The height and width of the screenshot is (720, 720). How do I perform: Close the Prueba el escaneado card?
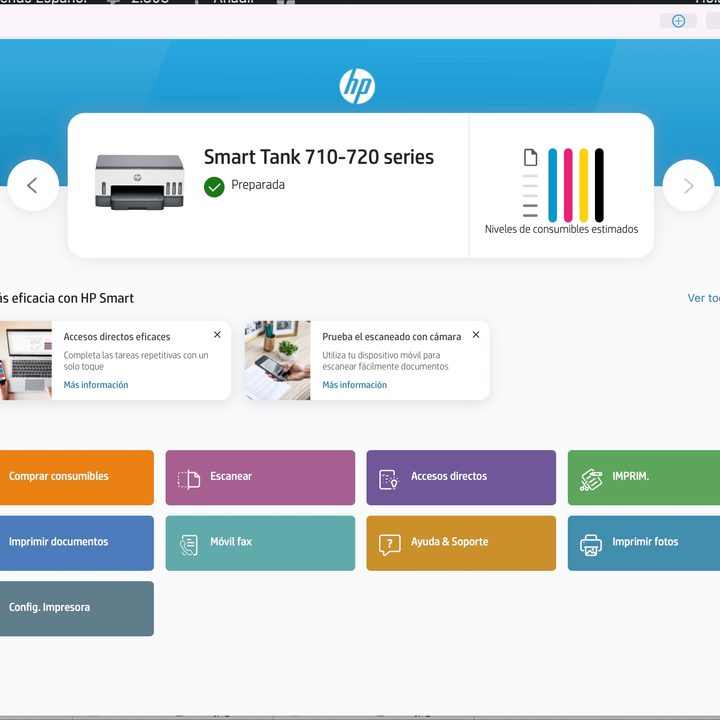coord(475,335)
